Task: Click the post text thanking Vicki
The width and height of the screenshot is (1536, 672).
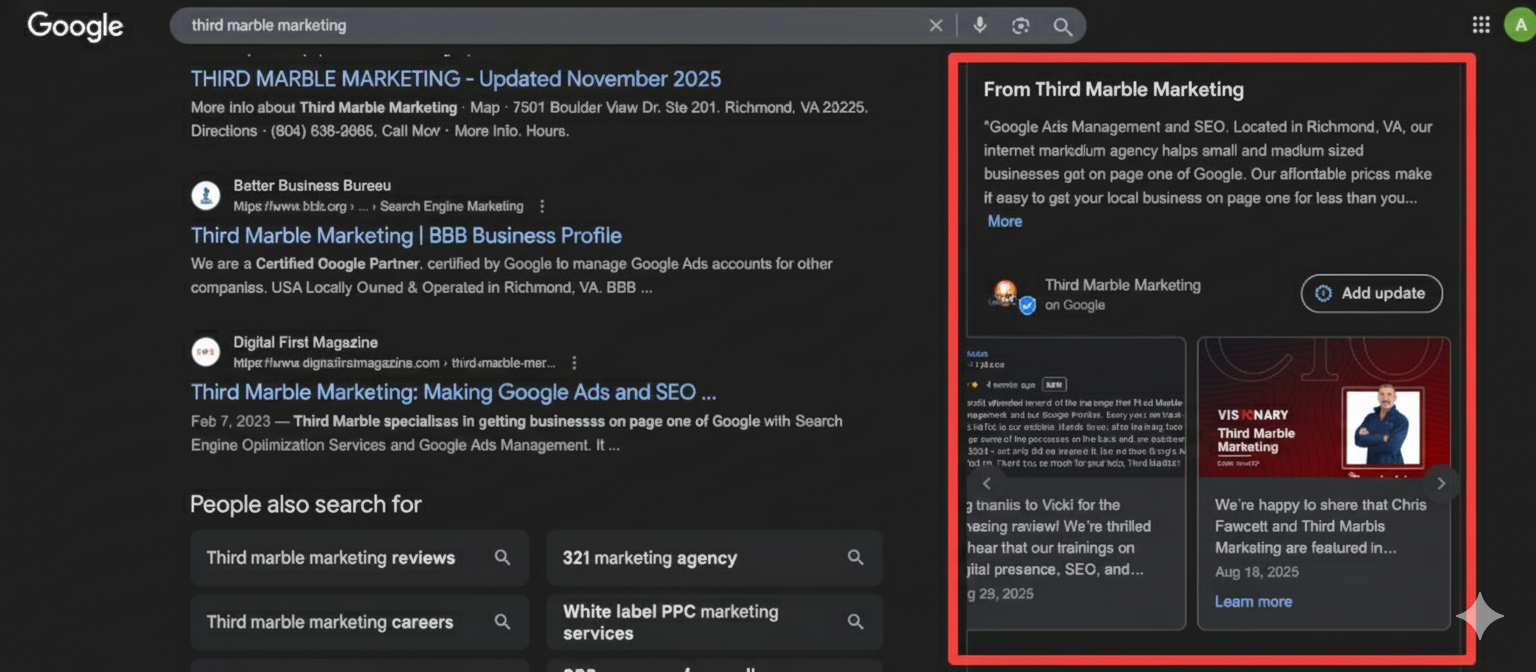Action: click(1060, 537)
